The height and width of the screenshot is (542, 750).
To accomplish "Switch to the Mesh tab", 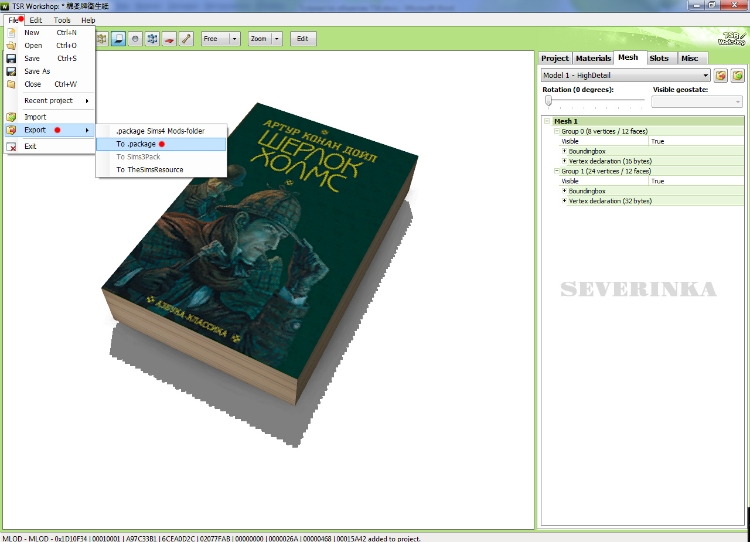I will point(628,57).
